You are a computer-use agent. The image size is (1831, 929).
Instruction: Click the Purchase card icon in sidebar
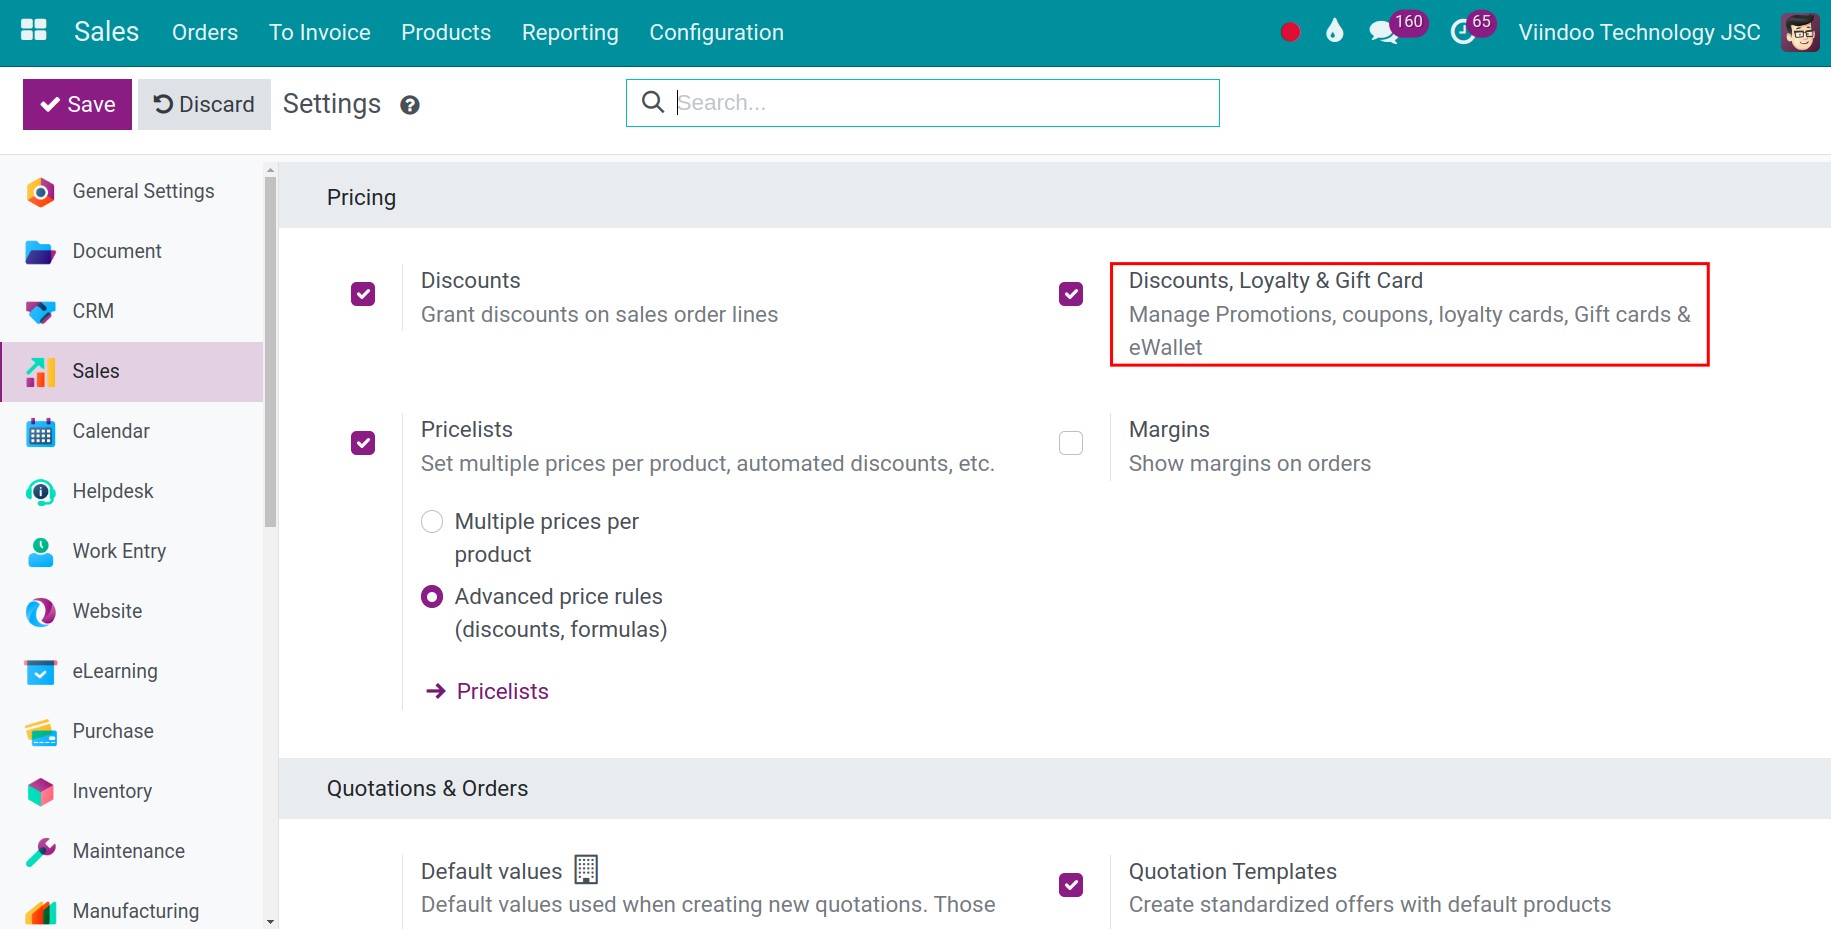(x=40, y=732)
